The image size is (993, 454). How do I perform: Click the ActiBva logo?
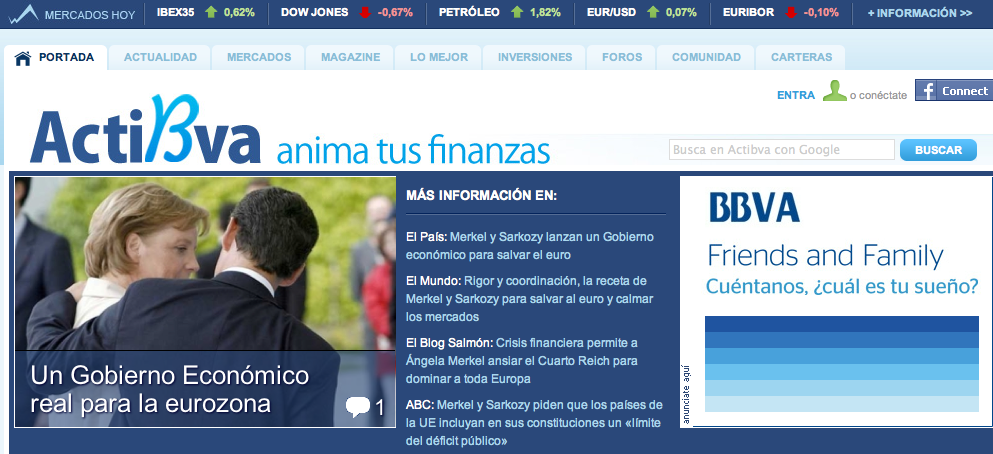145,130
